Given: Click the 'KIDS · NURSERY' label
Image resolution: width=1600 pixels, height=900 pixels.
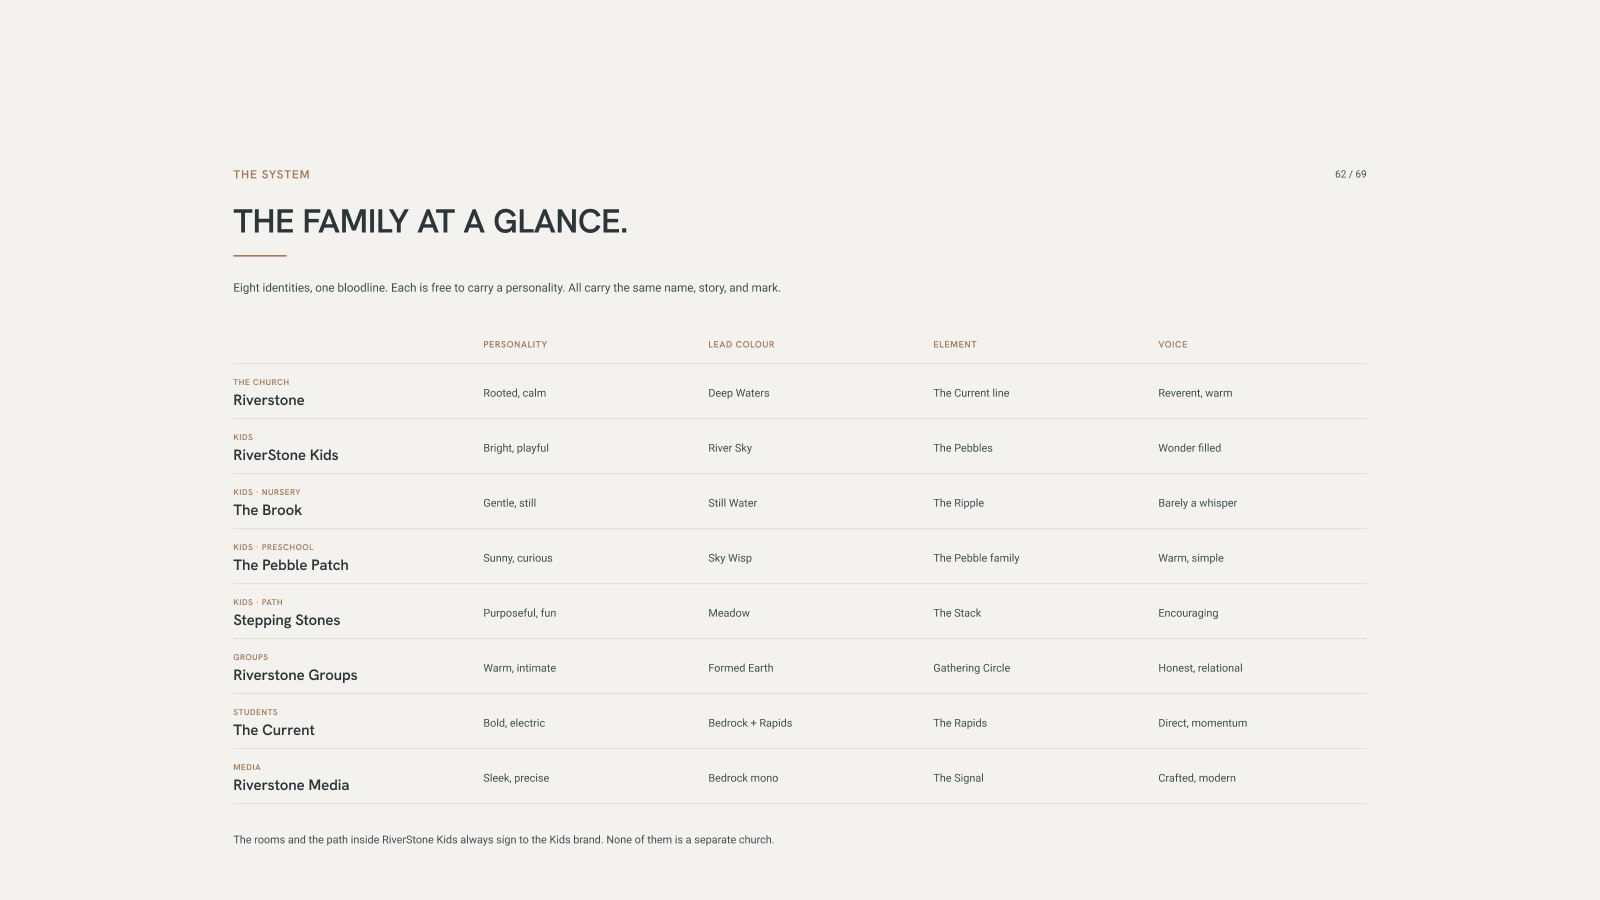Looking at the screenshot, I should click(267, 492).
